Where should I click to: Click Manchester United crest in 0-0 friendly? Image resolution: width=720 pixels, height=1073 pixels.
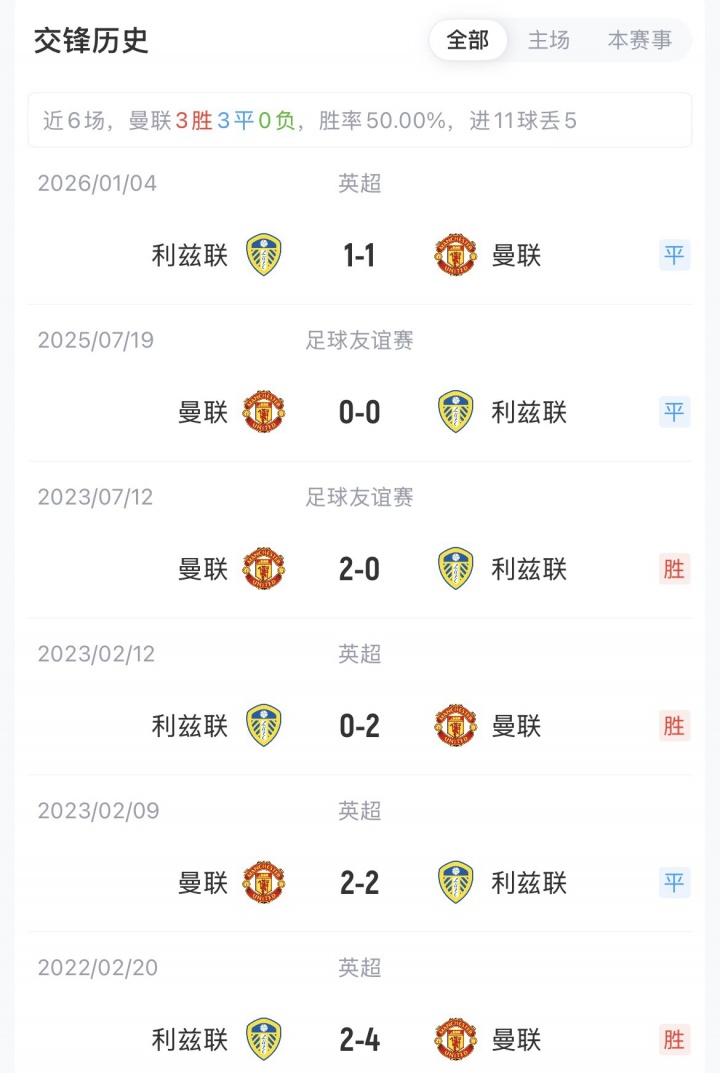[x=264, y=412]
